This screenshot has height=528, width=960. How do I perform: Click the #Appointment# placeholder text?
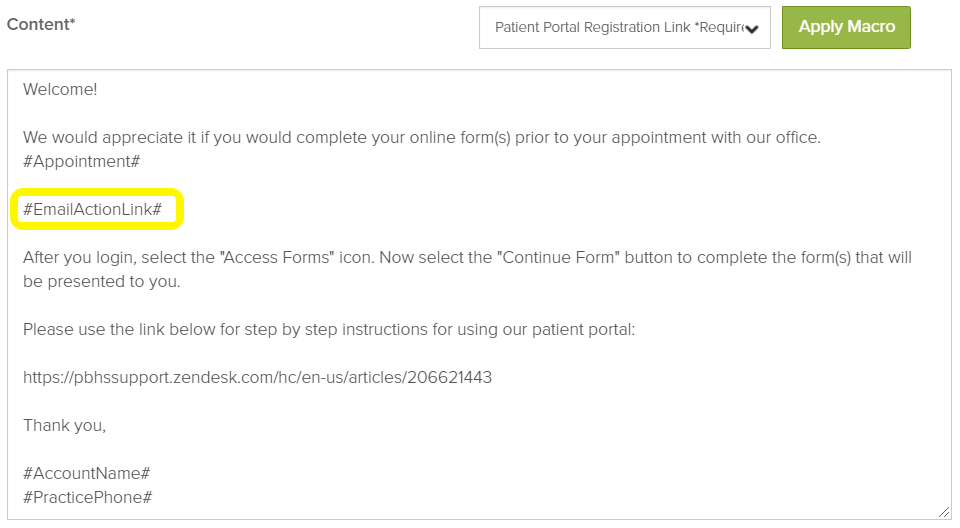[81, 162]
